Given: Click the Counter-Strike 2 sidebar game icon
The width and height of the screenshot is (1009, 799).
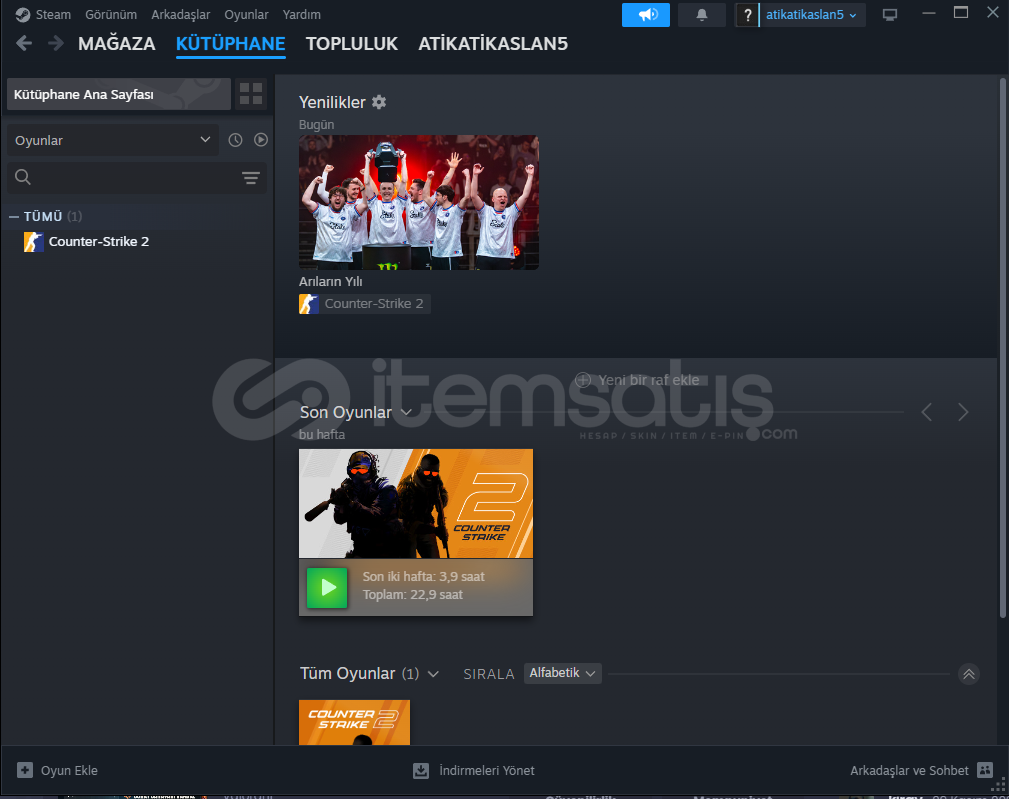Looking at the screenshot, I should point(33,241).
